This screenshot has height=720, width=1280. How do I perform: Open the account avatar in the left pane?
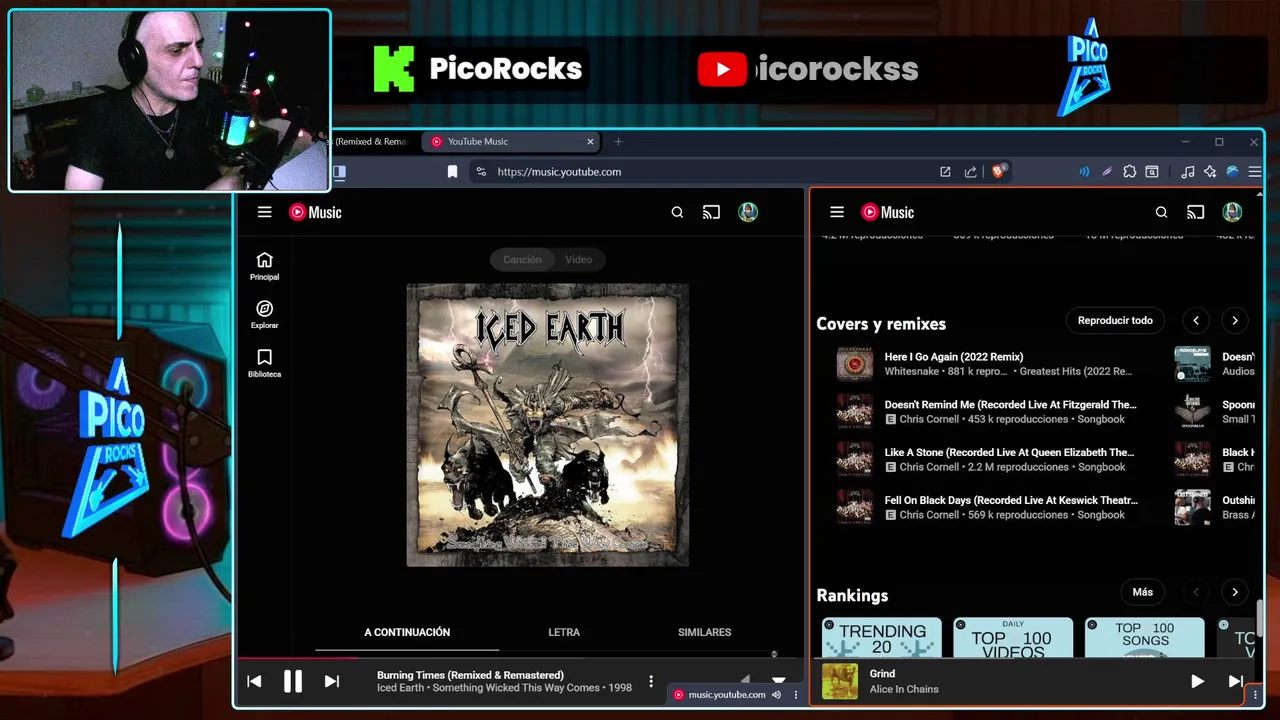(748, 212)
